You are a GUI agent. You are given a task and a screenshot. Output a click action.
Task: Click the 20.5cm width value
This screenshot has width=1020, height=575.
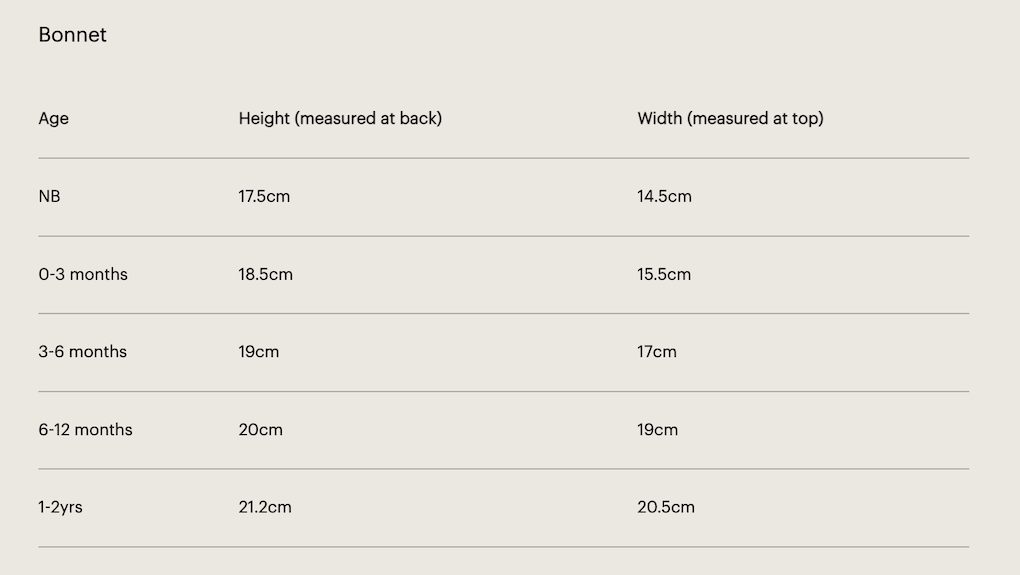coord(666,507)
